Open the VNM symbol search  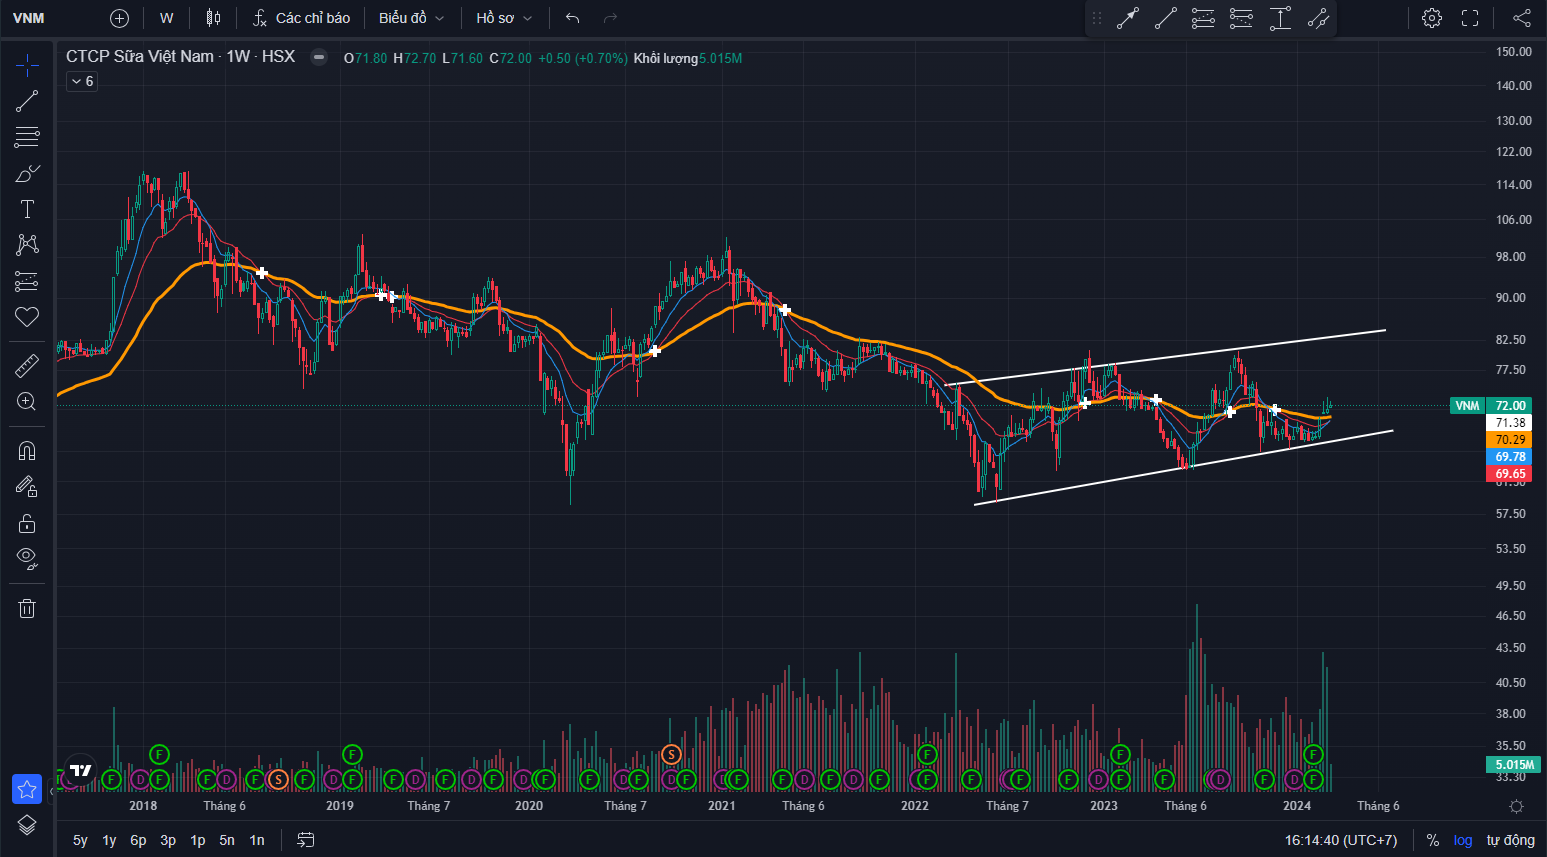point(29,18)
